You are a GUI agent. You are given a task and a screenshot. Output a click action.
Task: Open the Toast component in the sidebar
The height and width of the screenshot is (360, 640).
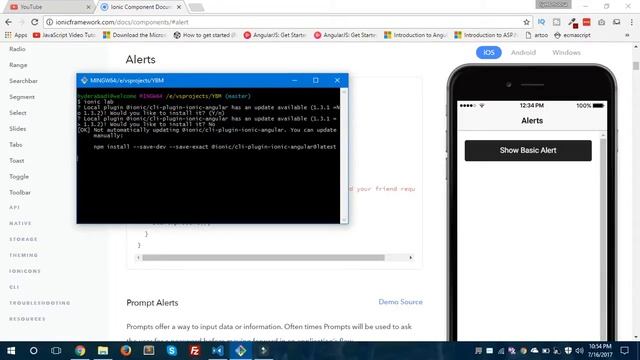[17, 160]
